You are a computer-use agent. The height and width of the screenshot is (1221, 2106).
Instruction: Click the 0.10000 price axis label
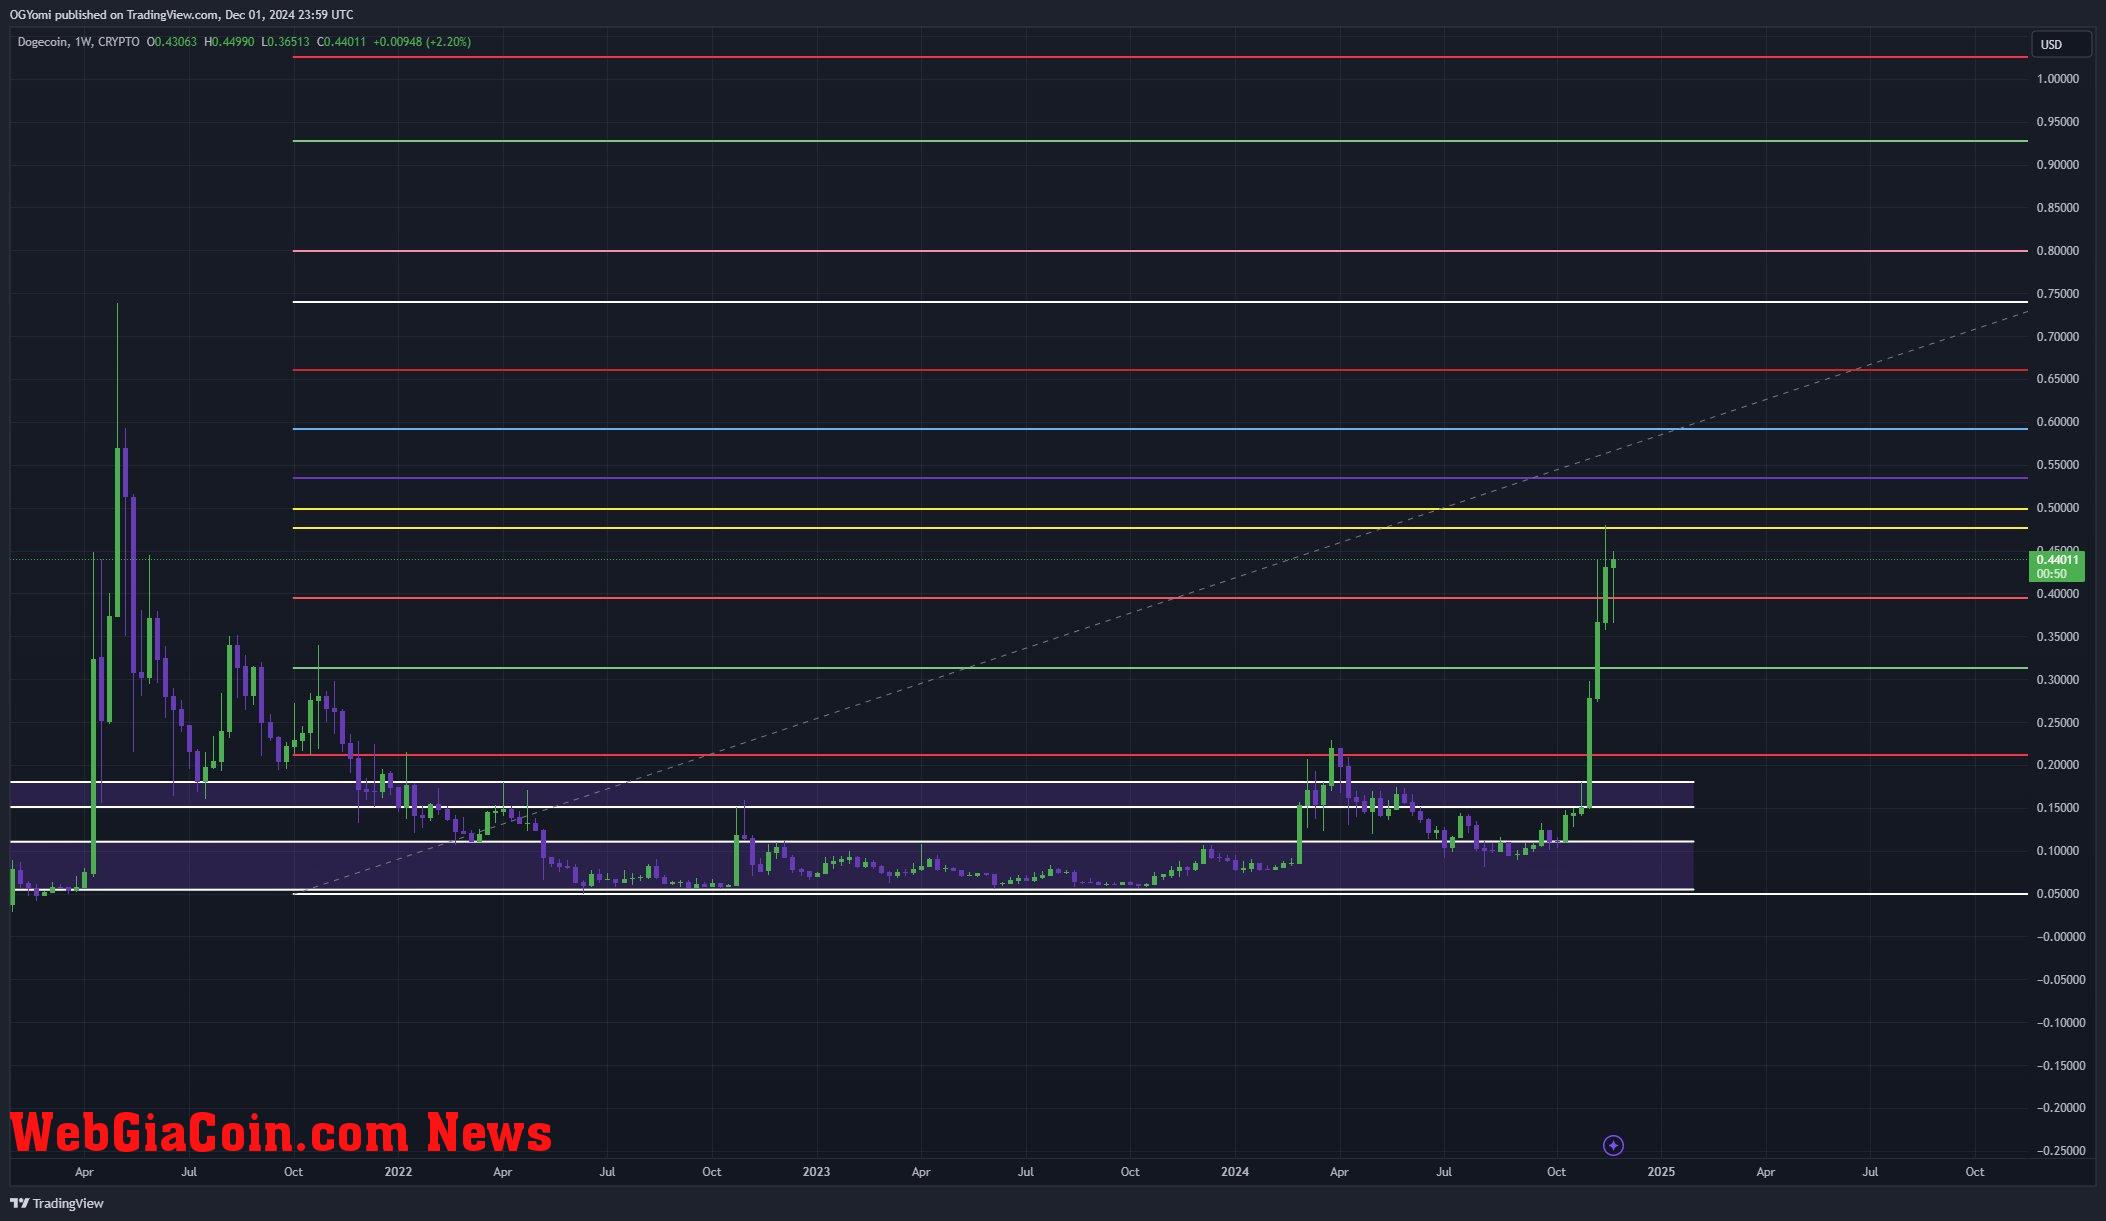(2058, 851)
